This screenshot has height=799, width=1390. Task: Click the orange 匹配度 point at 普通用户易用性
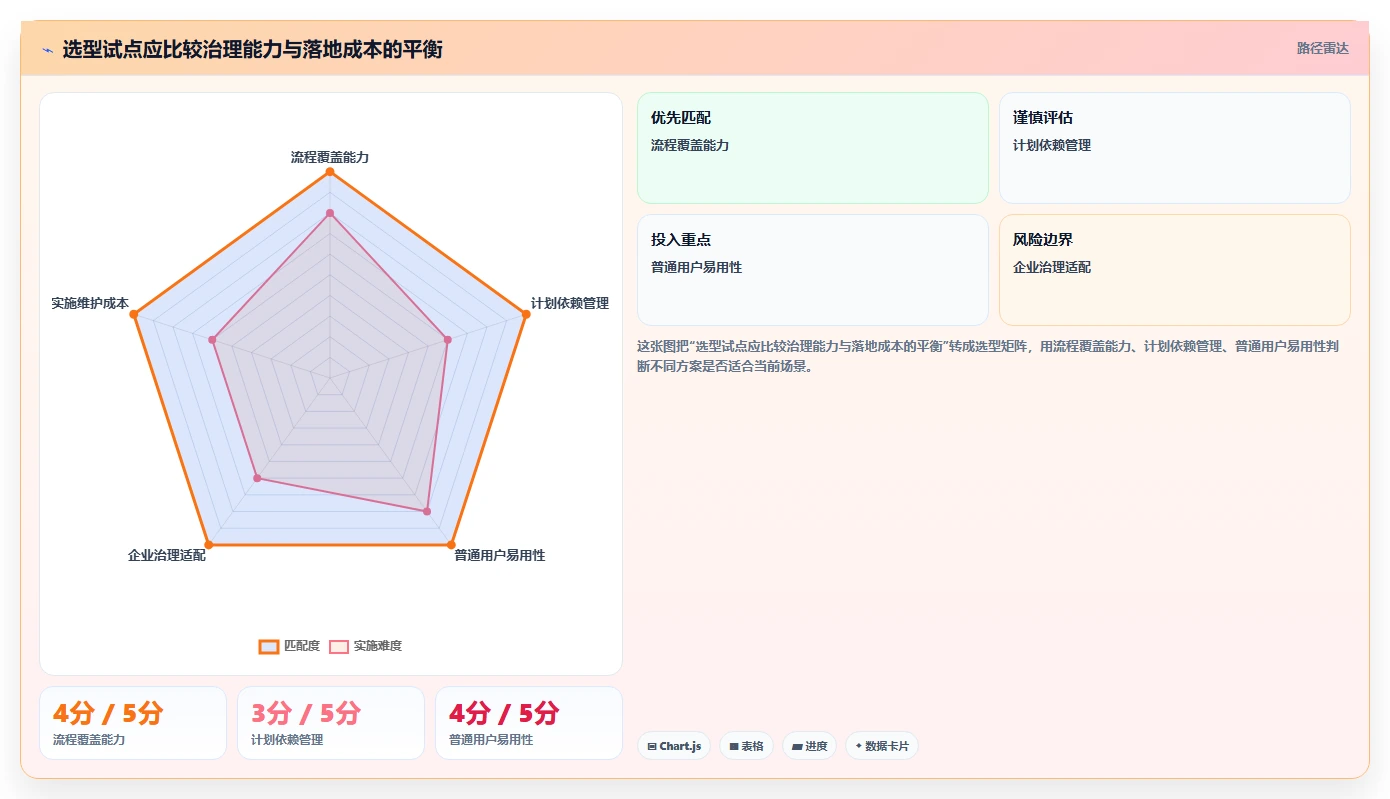pos(451,545)
